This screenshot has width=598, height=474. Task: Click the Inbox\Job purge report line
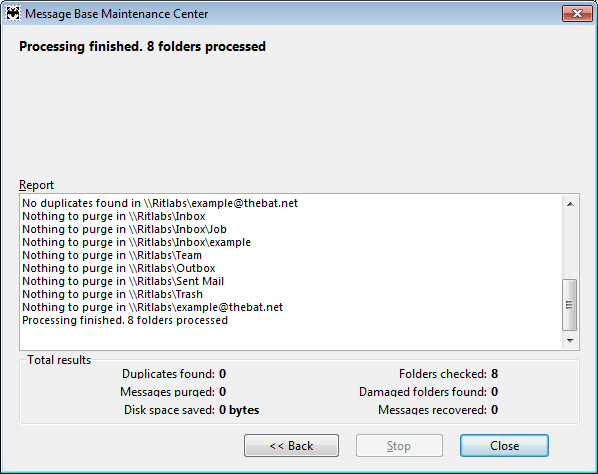[124, 229]
